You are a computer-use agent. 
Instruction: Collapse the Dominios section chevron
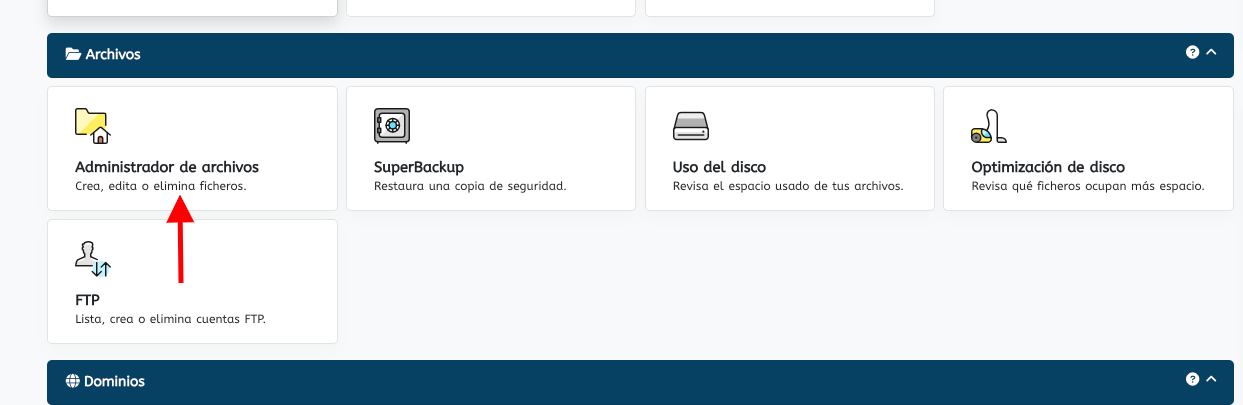click(x=1211, y=379)
